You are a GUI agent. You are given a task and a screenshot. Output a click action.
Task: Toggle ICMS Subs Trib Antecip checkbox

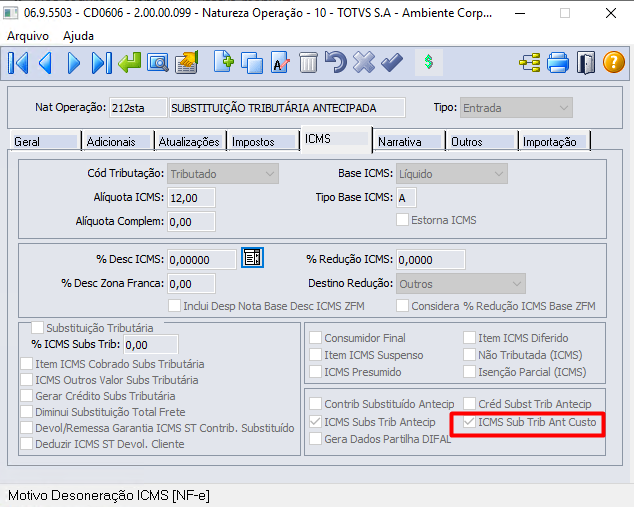coord(315,422)
